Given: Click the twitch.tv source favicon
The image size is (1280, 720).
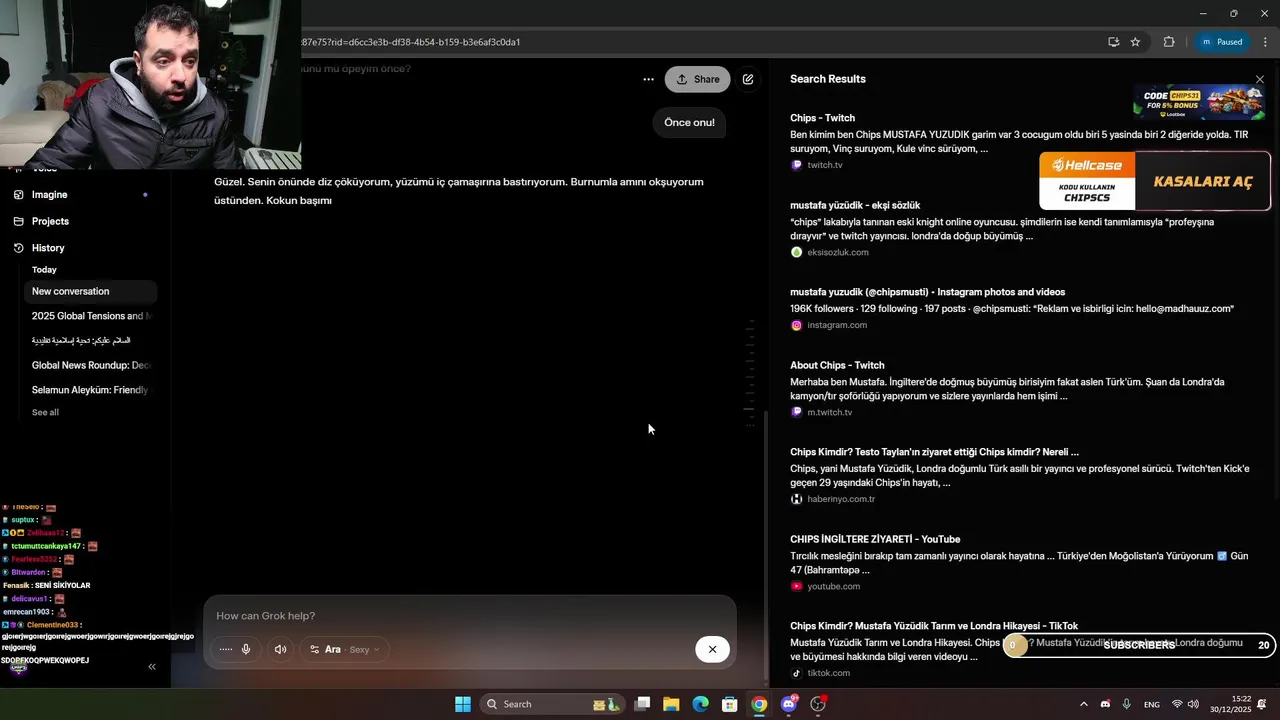Looking at the screenshot, I should pos(797,165).
